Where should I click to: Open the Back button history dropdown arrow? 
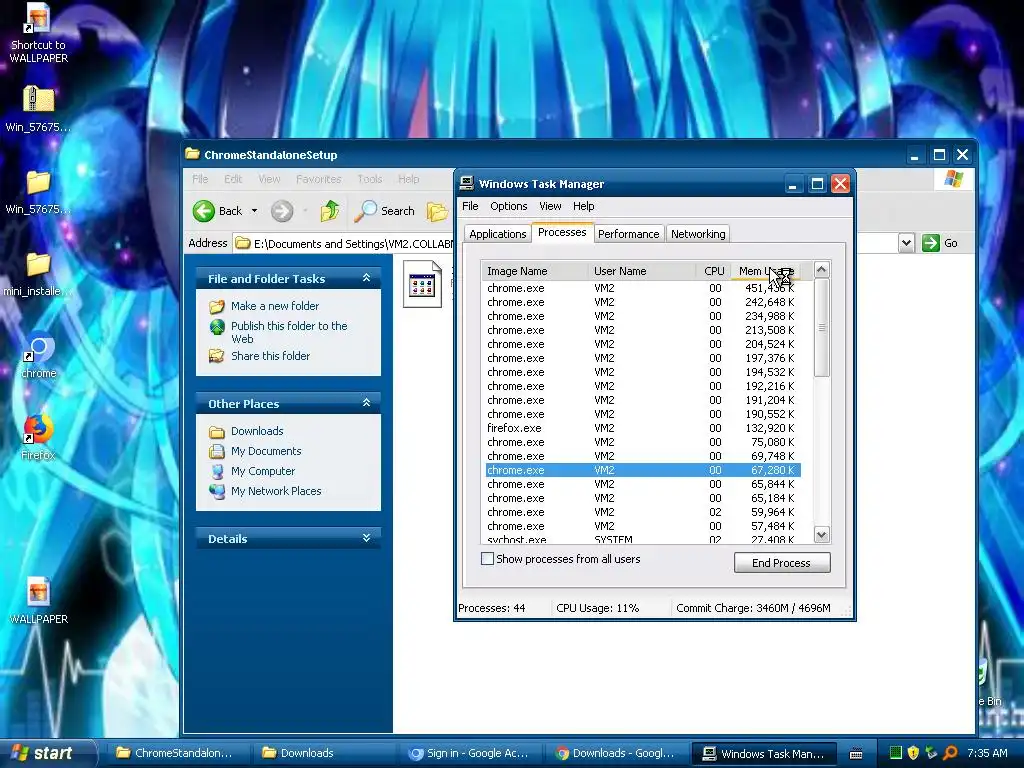click(x=255, y=211)
